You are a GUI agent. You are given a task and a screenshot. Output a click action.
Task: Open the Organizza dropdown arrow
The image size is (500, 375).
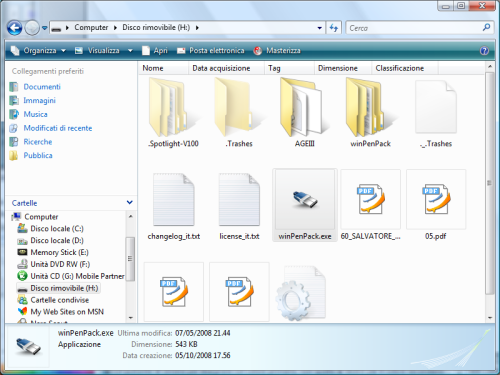tap(63, 51)
